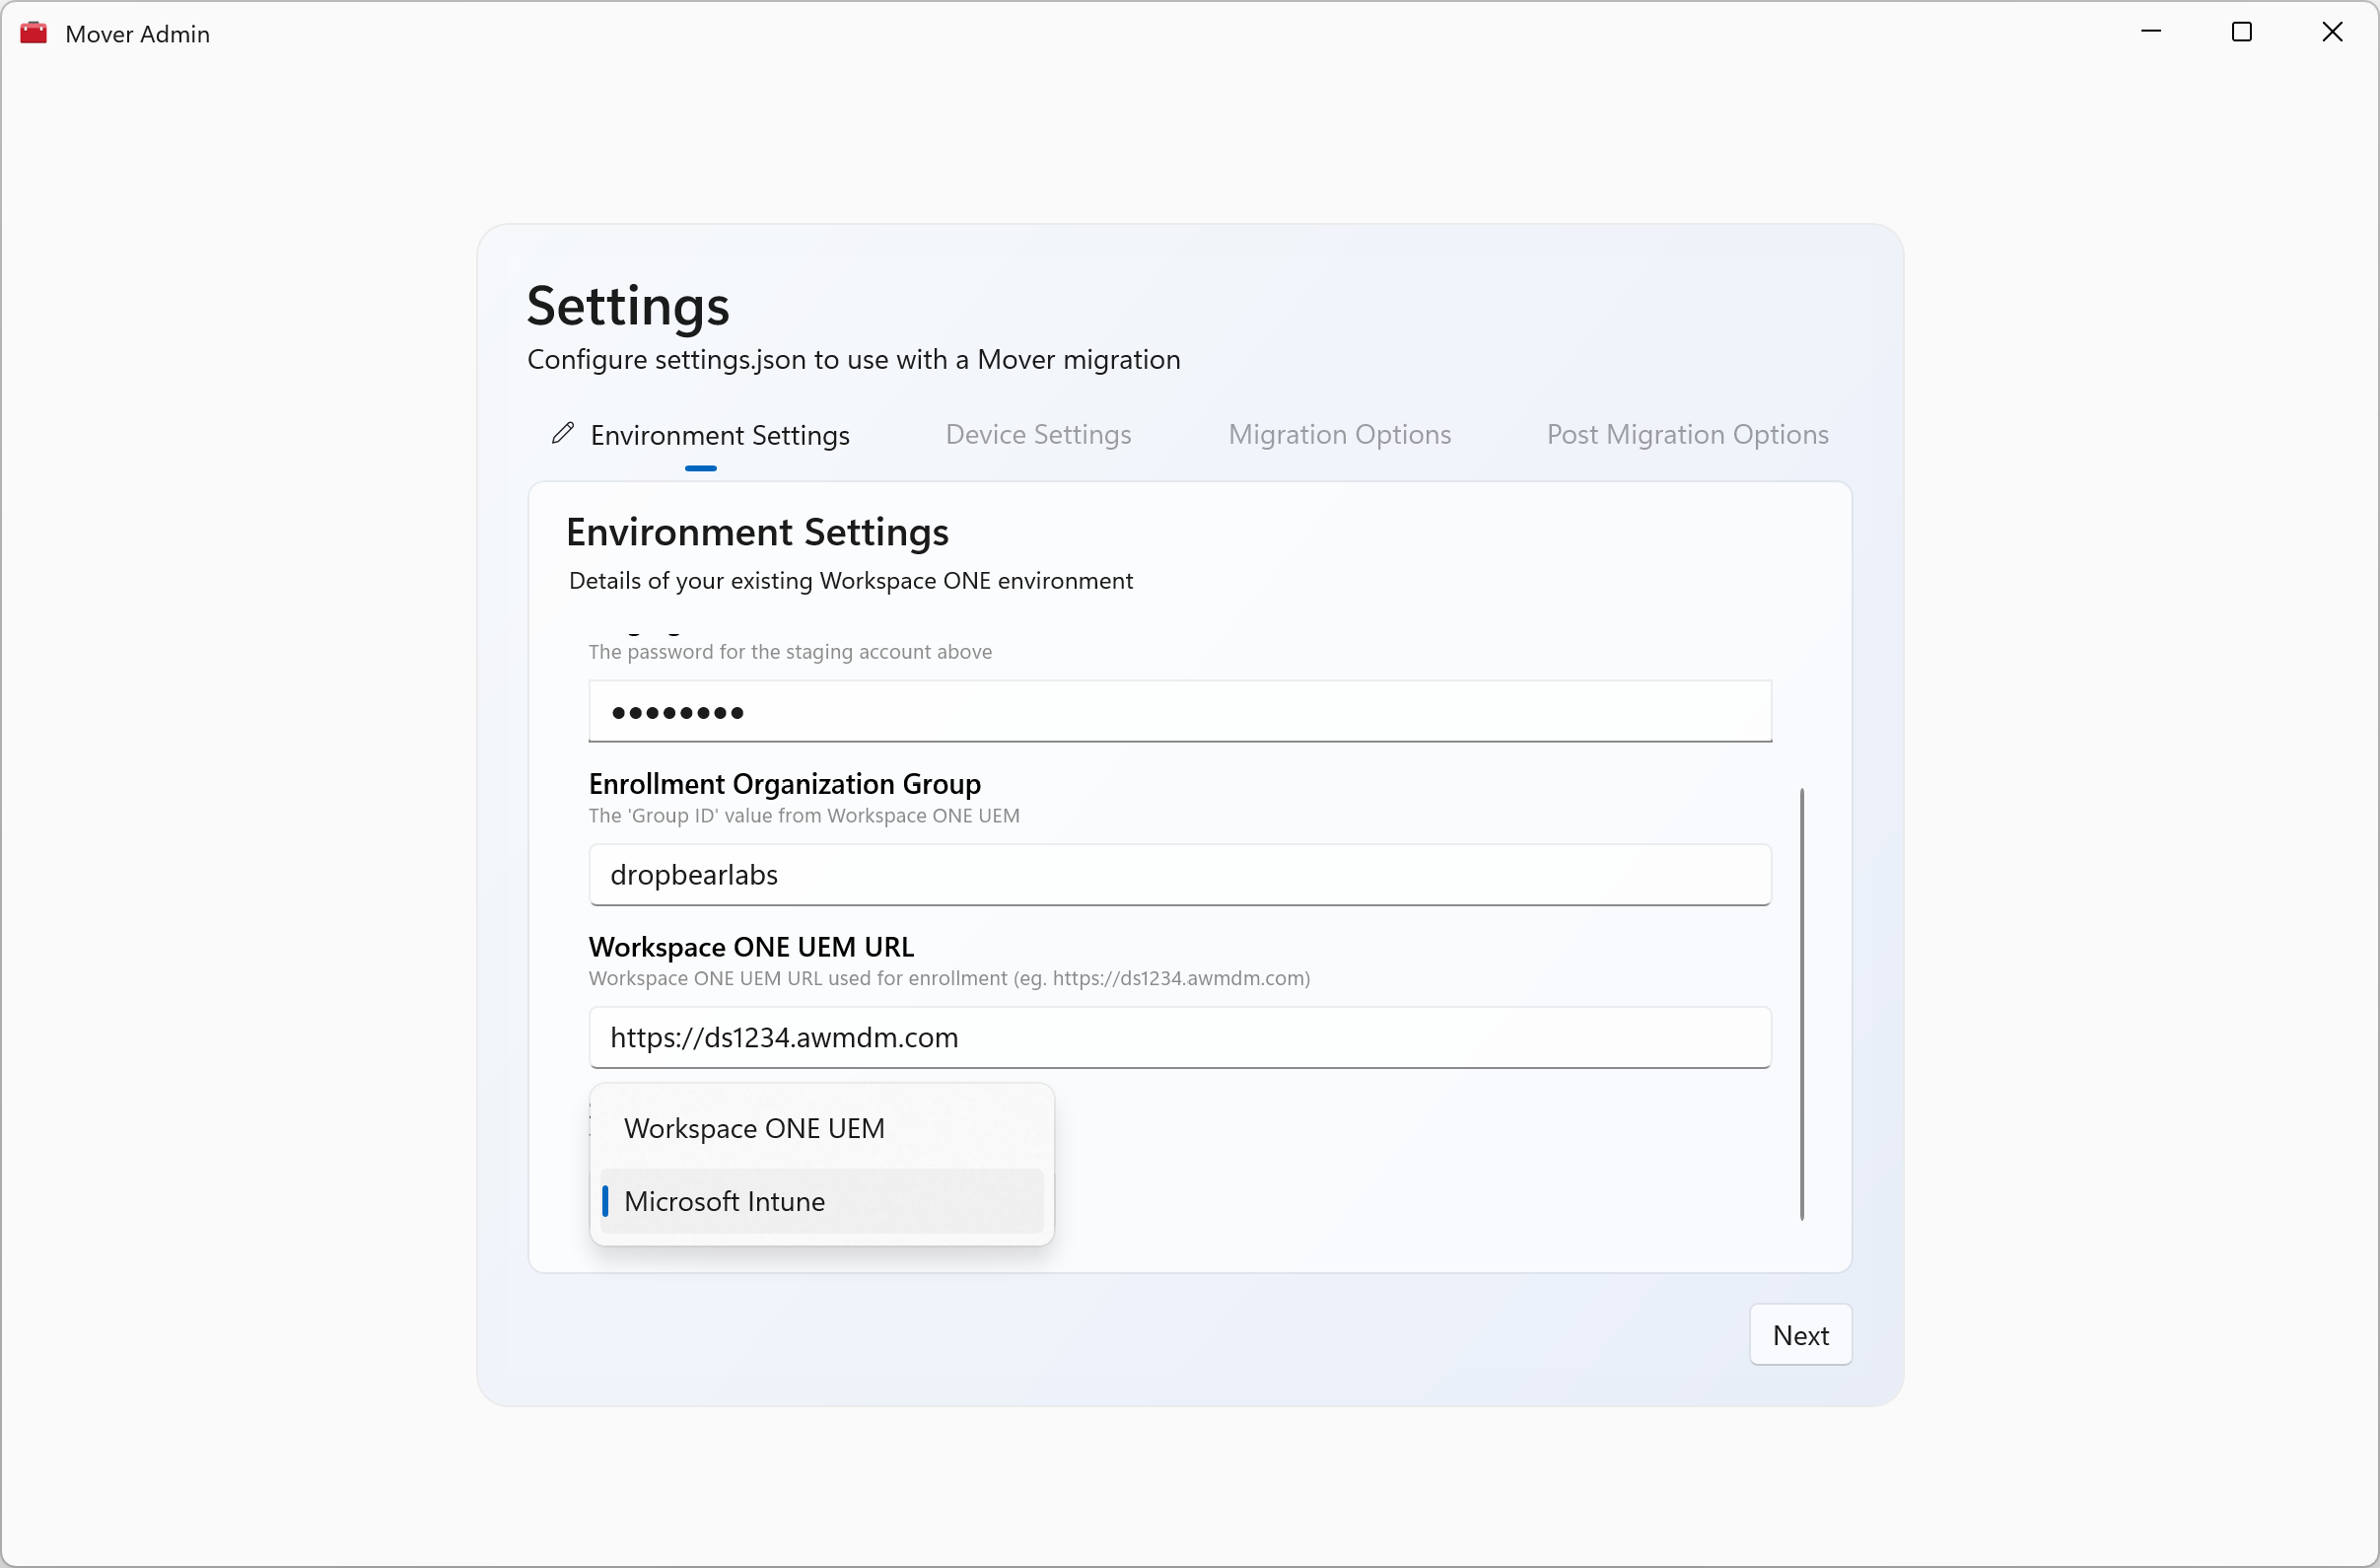Switch to the Device Settings tab
The image size is (2380, 1568).
tap(1038, 434)
